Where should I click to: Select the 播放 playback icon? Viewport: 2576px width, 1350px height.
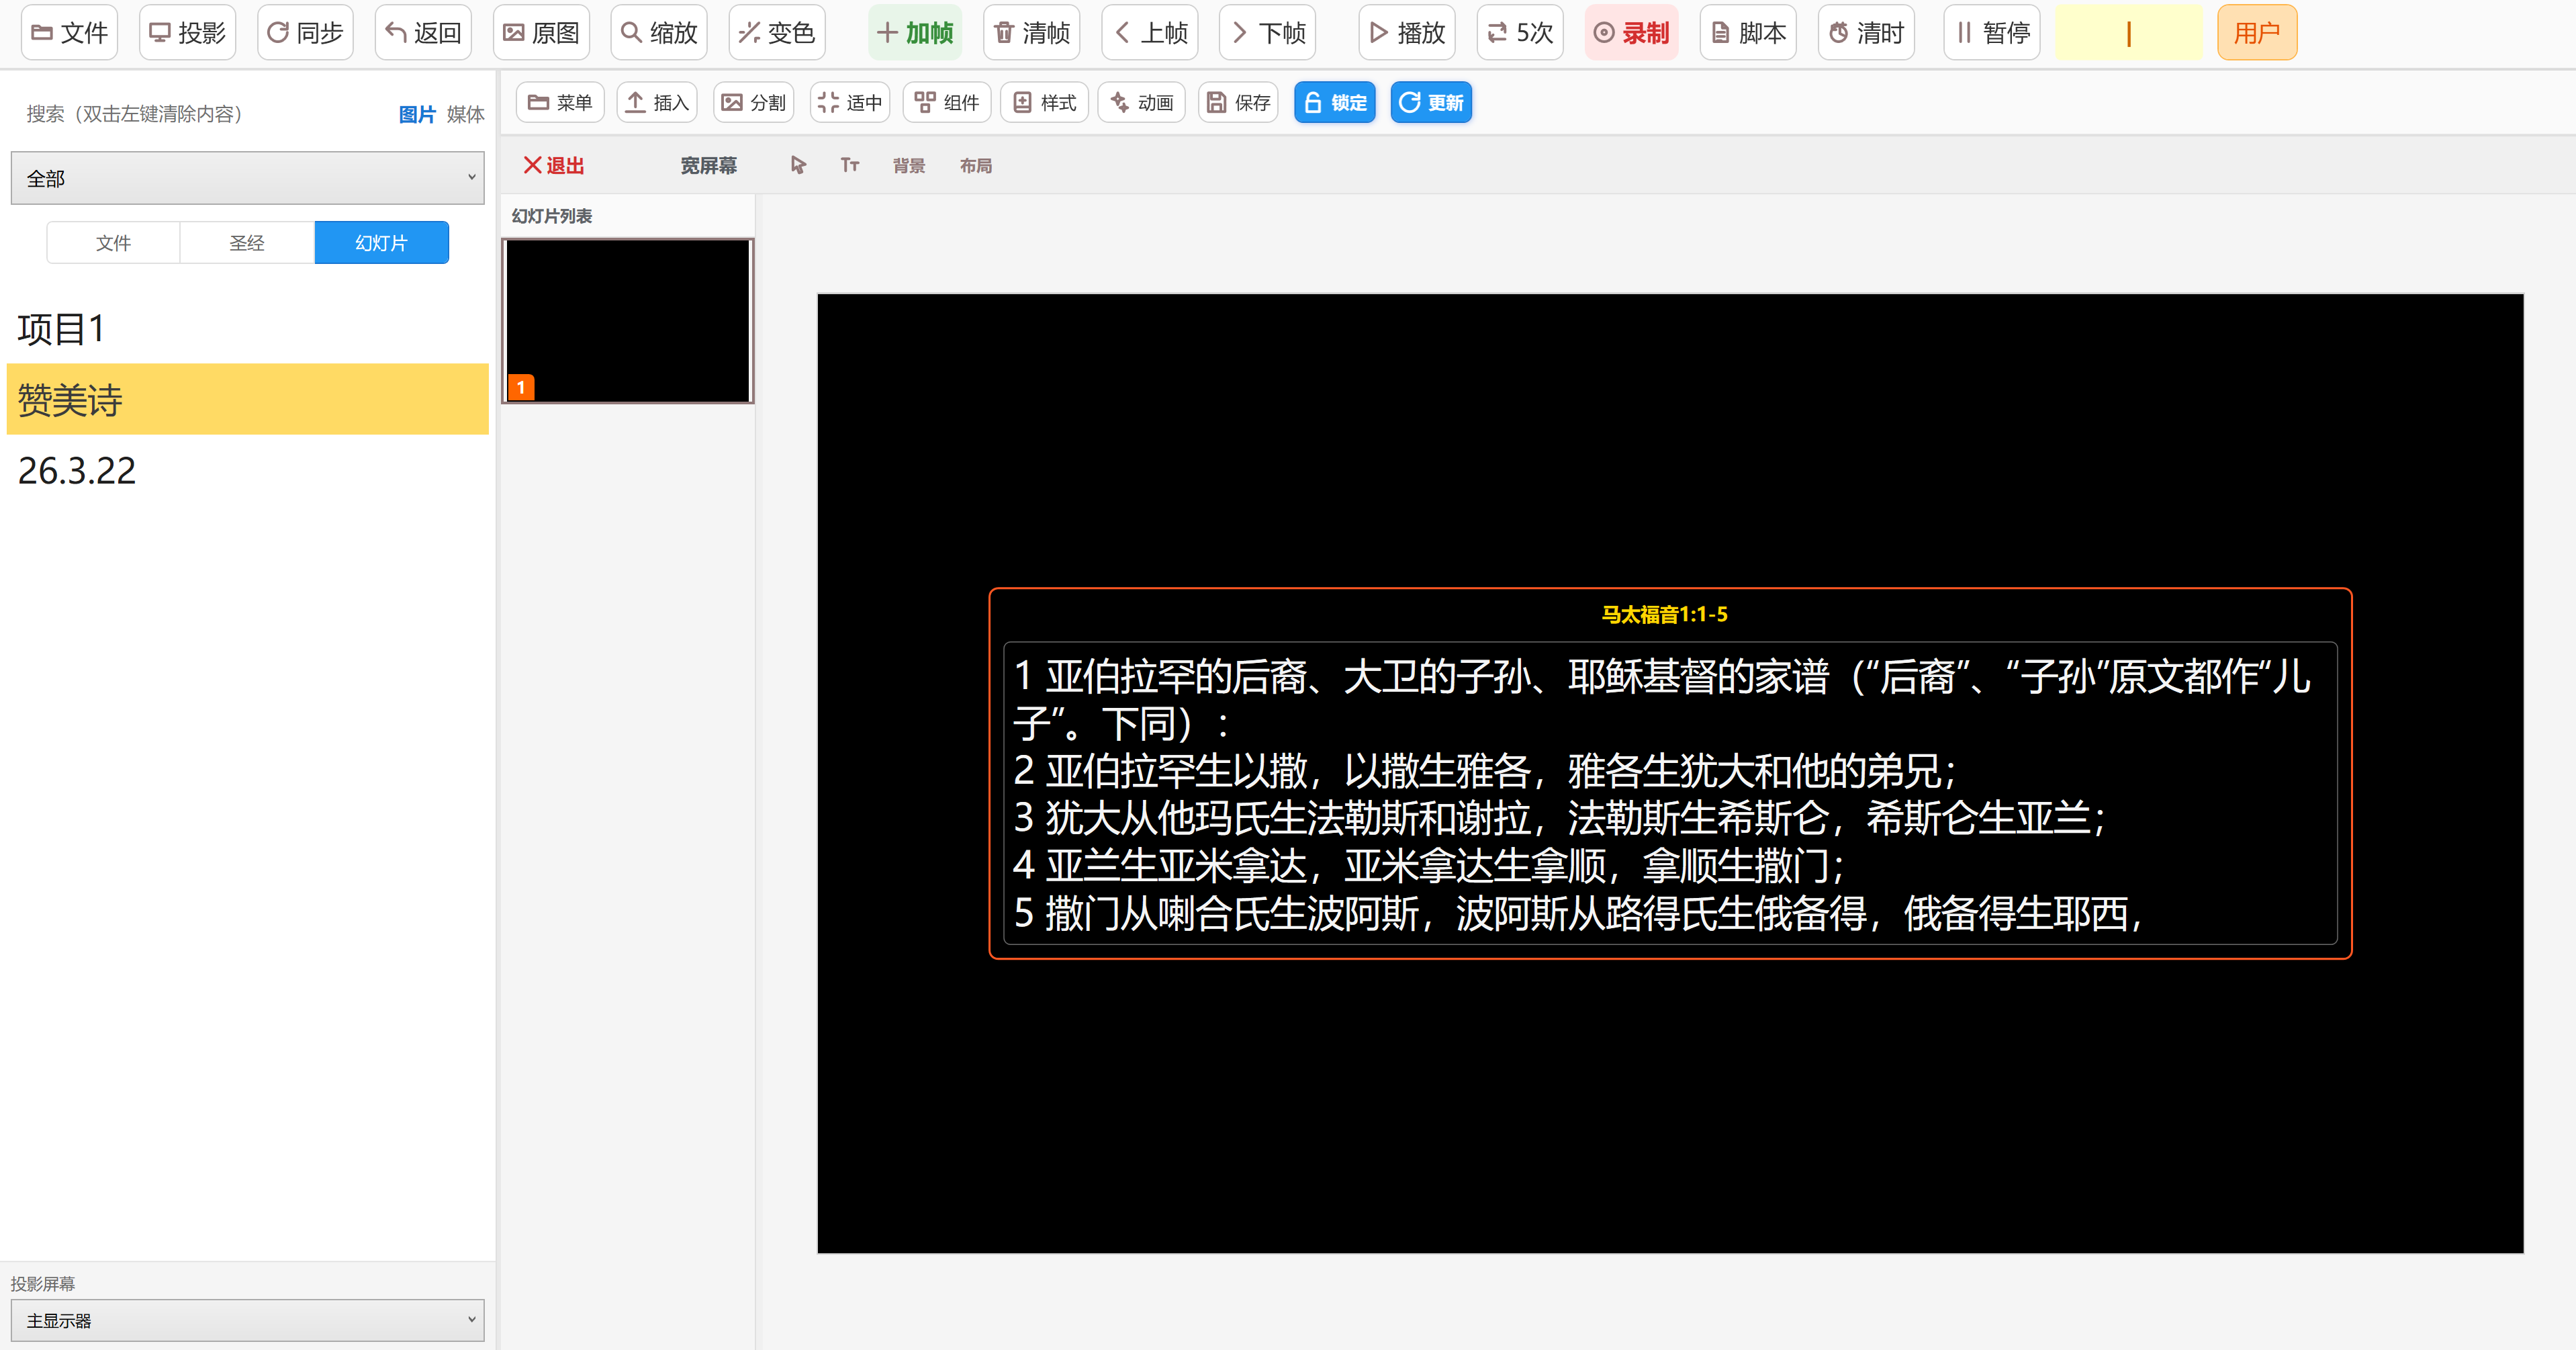1405,32
